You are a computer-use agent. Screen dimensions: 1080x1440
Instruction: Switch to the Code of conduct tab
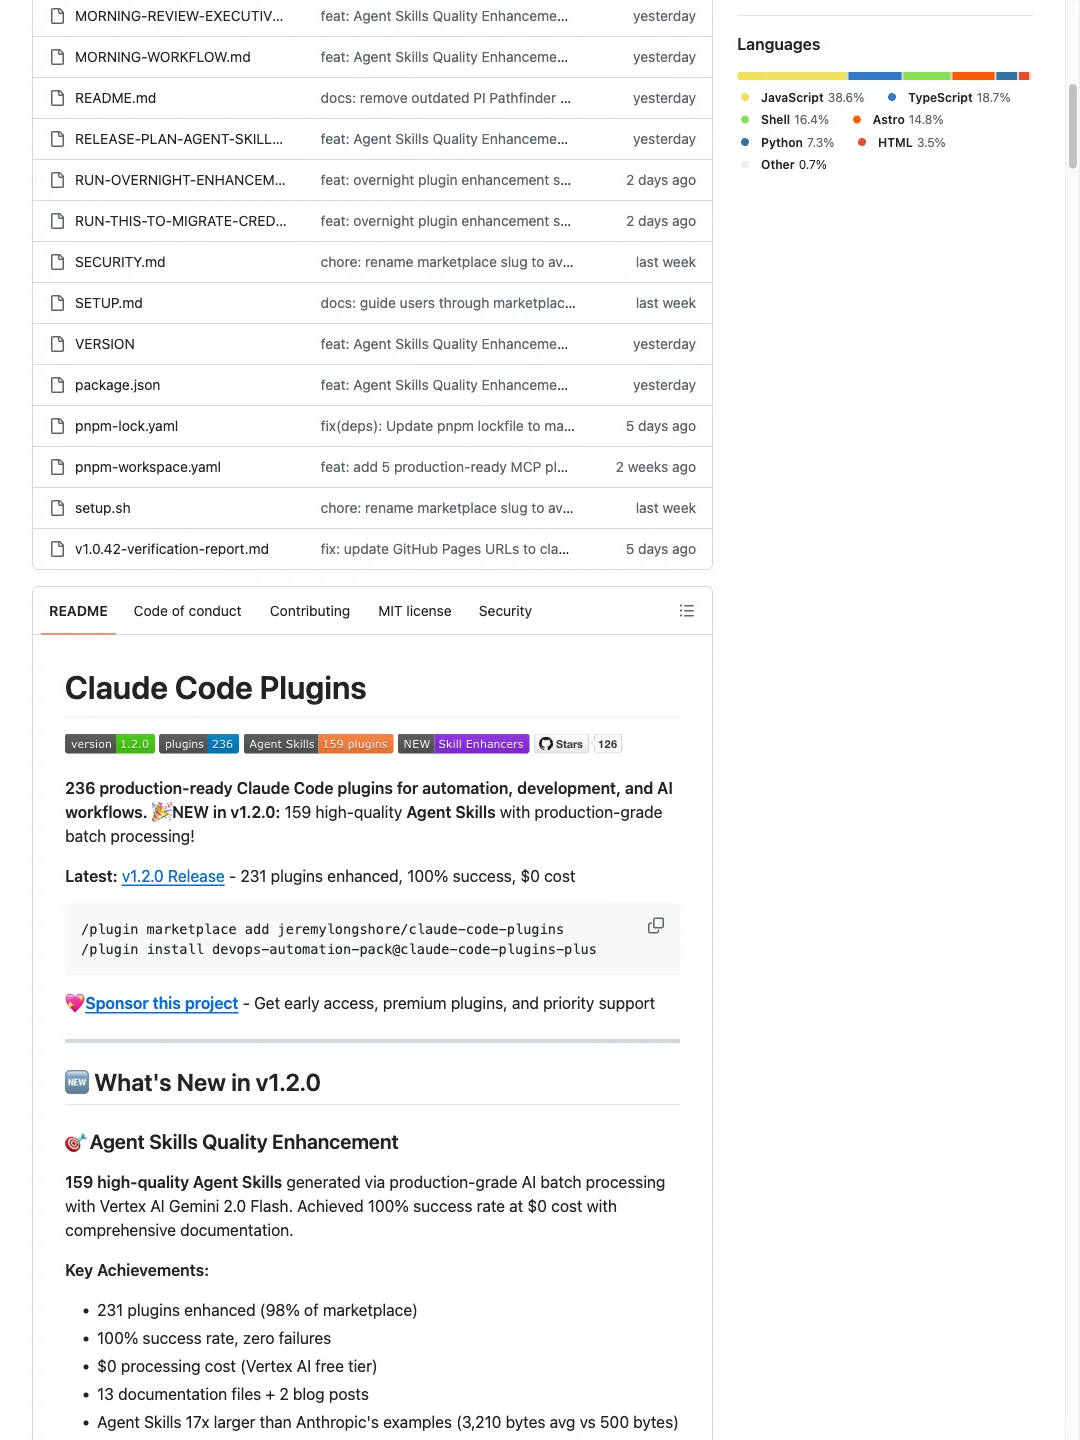coord(187,611)
